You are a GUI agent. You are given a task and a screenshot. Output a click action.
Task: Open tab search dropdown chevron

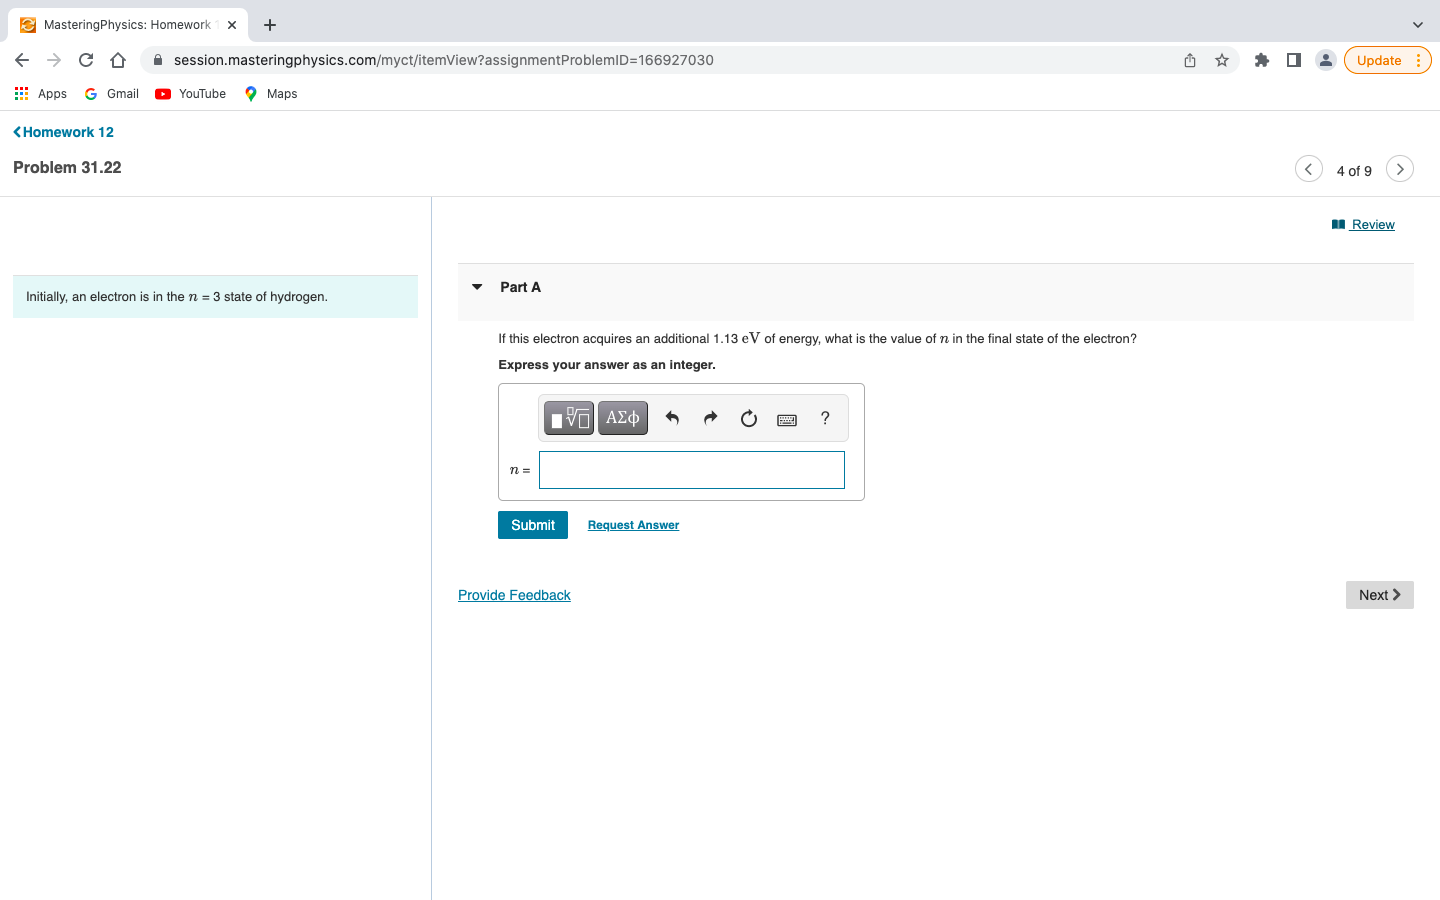[x=1417, y=25]
